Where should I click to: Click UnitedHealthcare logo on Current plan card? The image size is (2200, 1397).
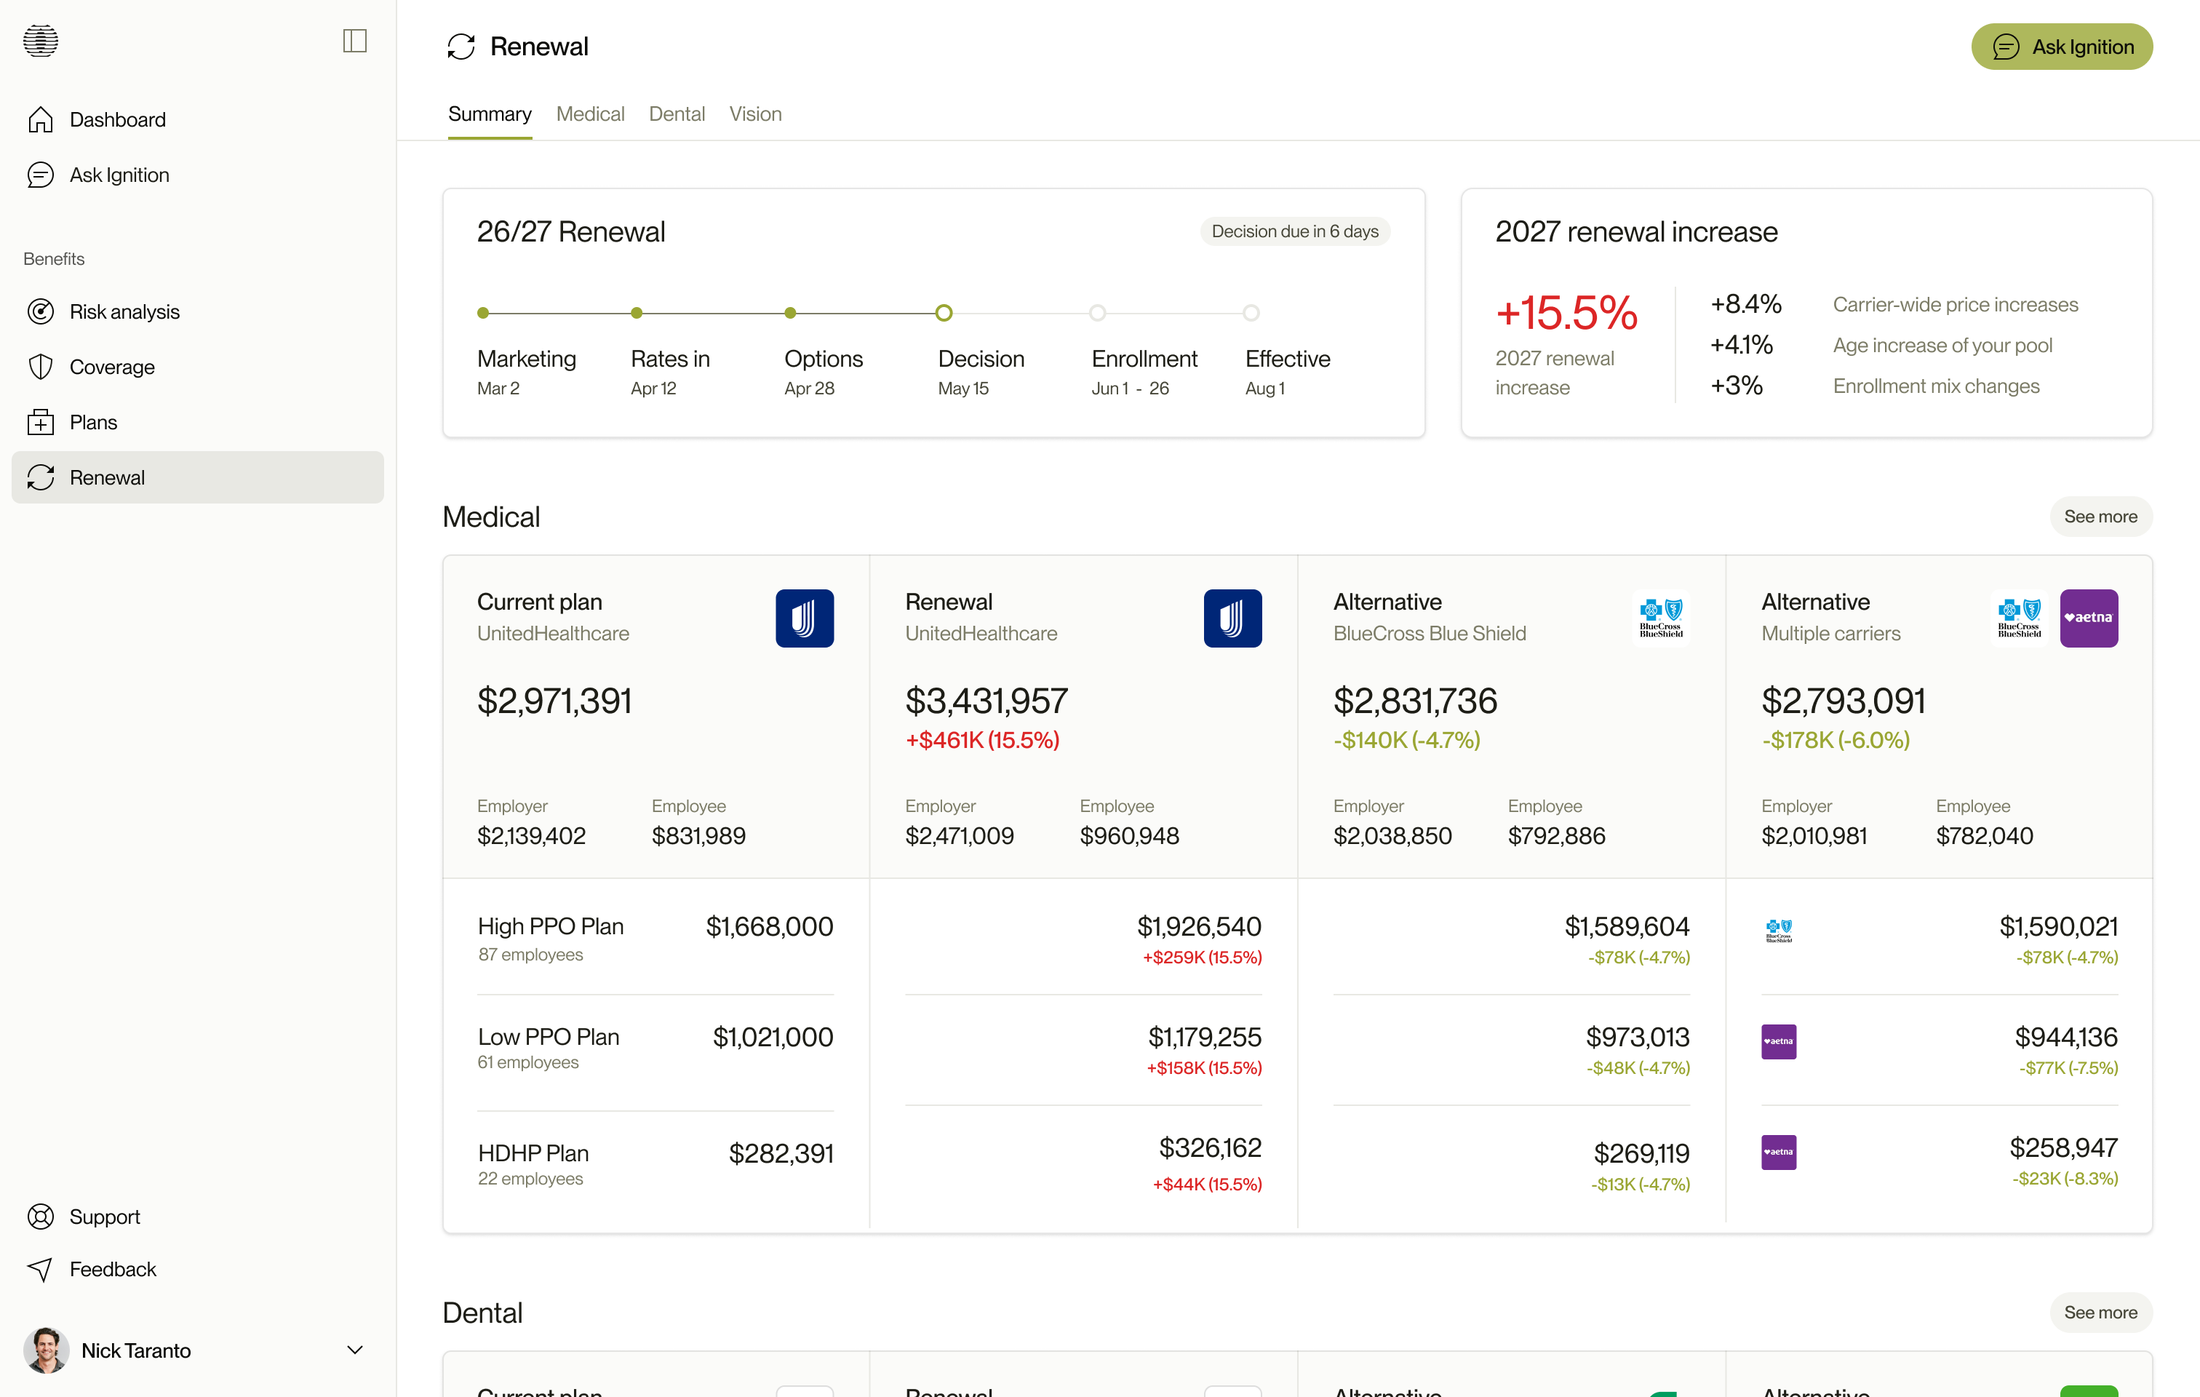coord(805,618)
